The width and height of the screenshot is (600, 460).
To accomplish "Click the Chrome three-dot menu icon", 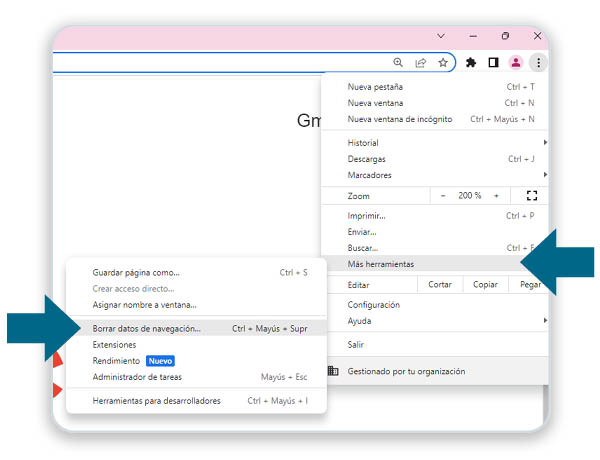I will 538,62.
